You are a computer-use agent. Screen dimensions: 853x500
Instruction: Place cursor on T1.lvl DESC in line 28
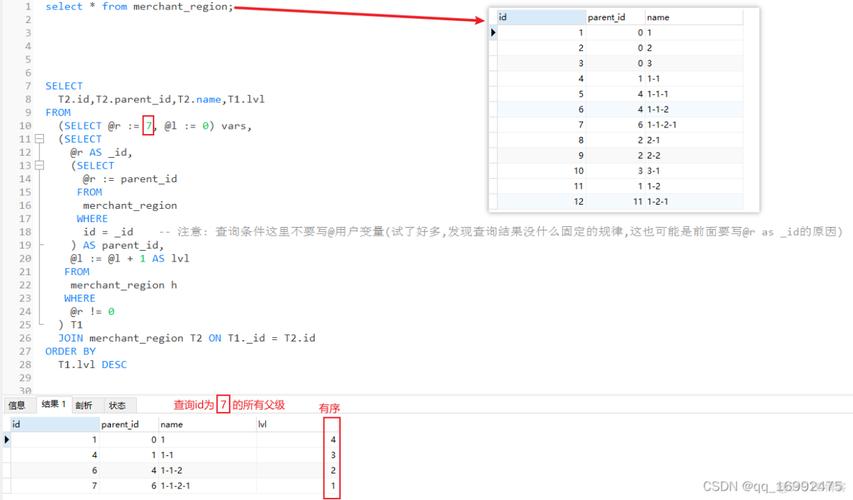click(92, 365)
